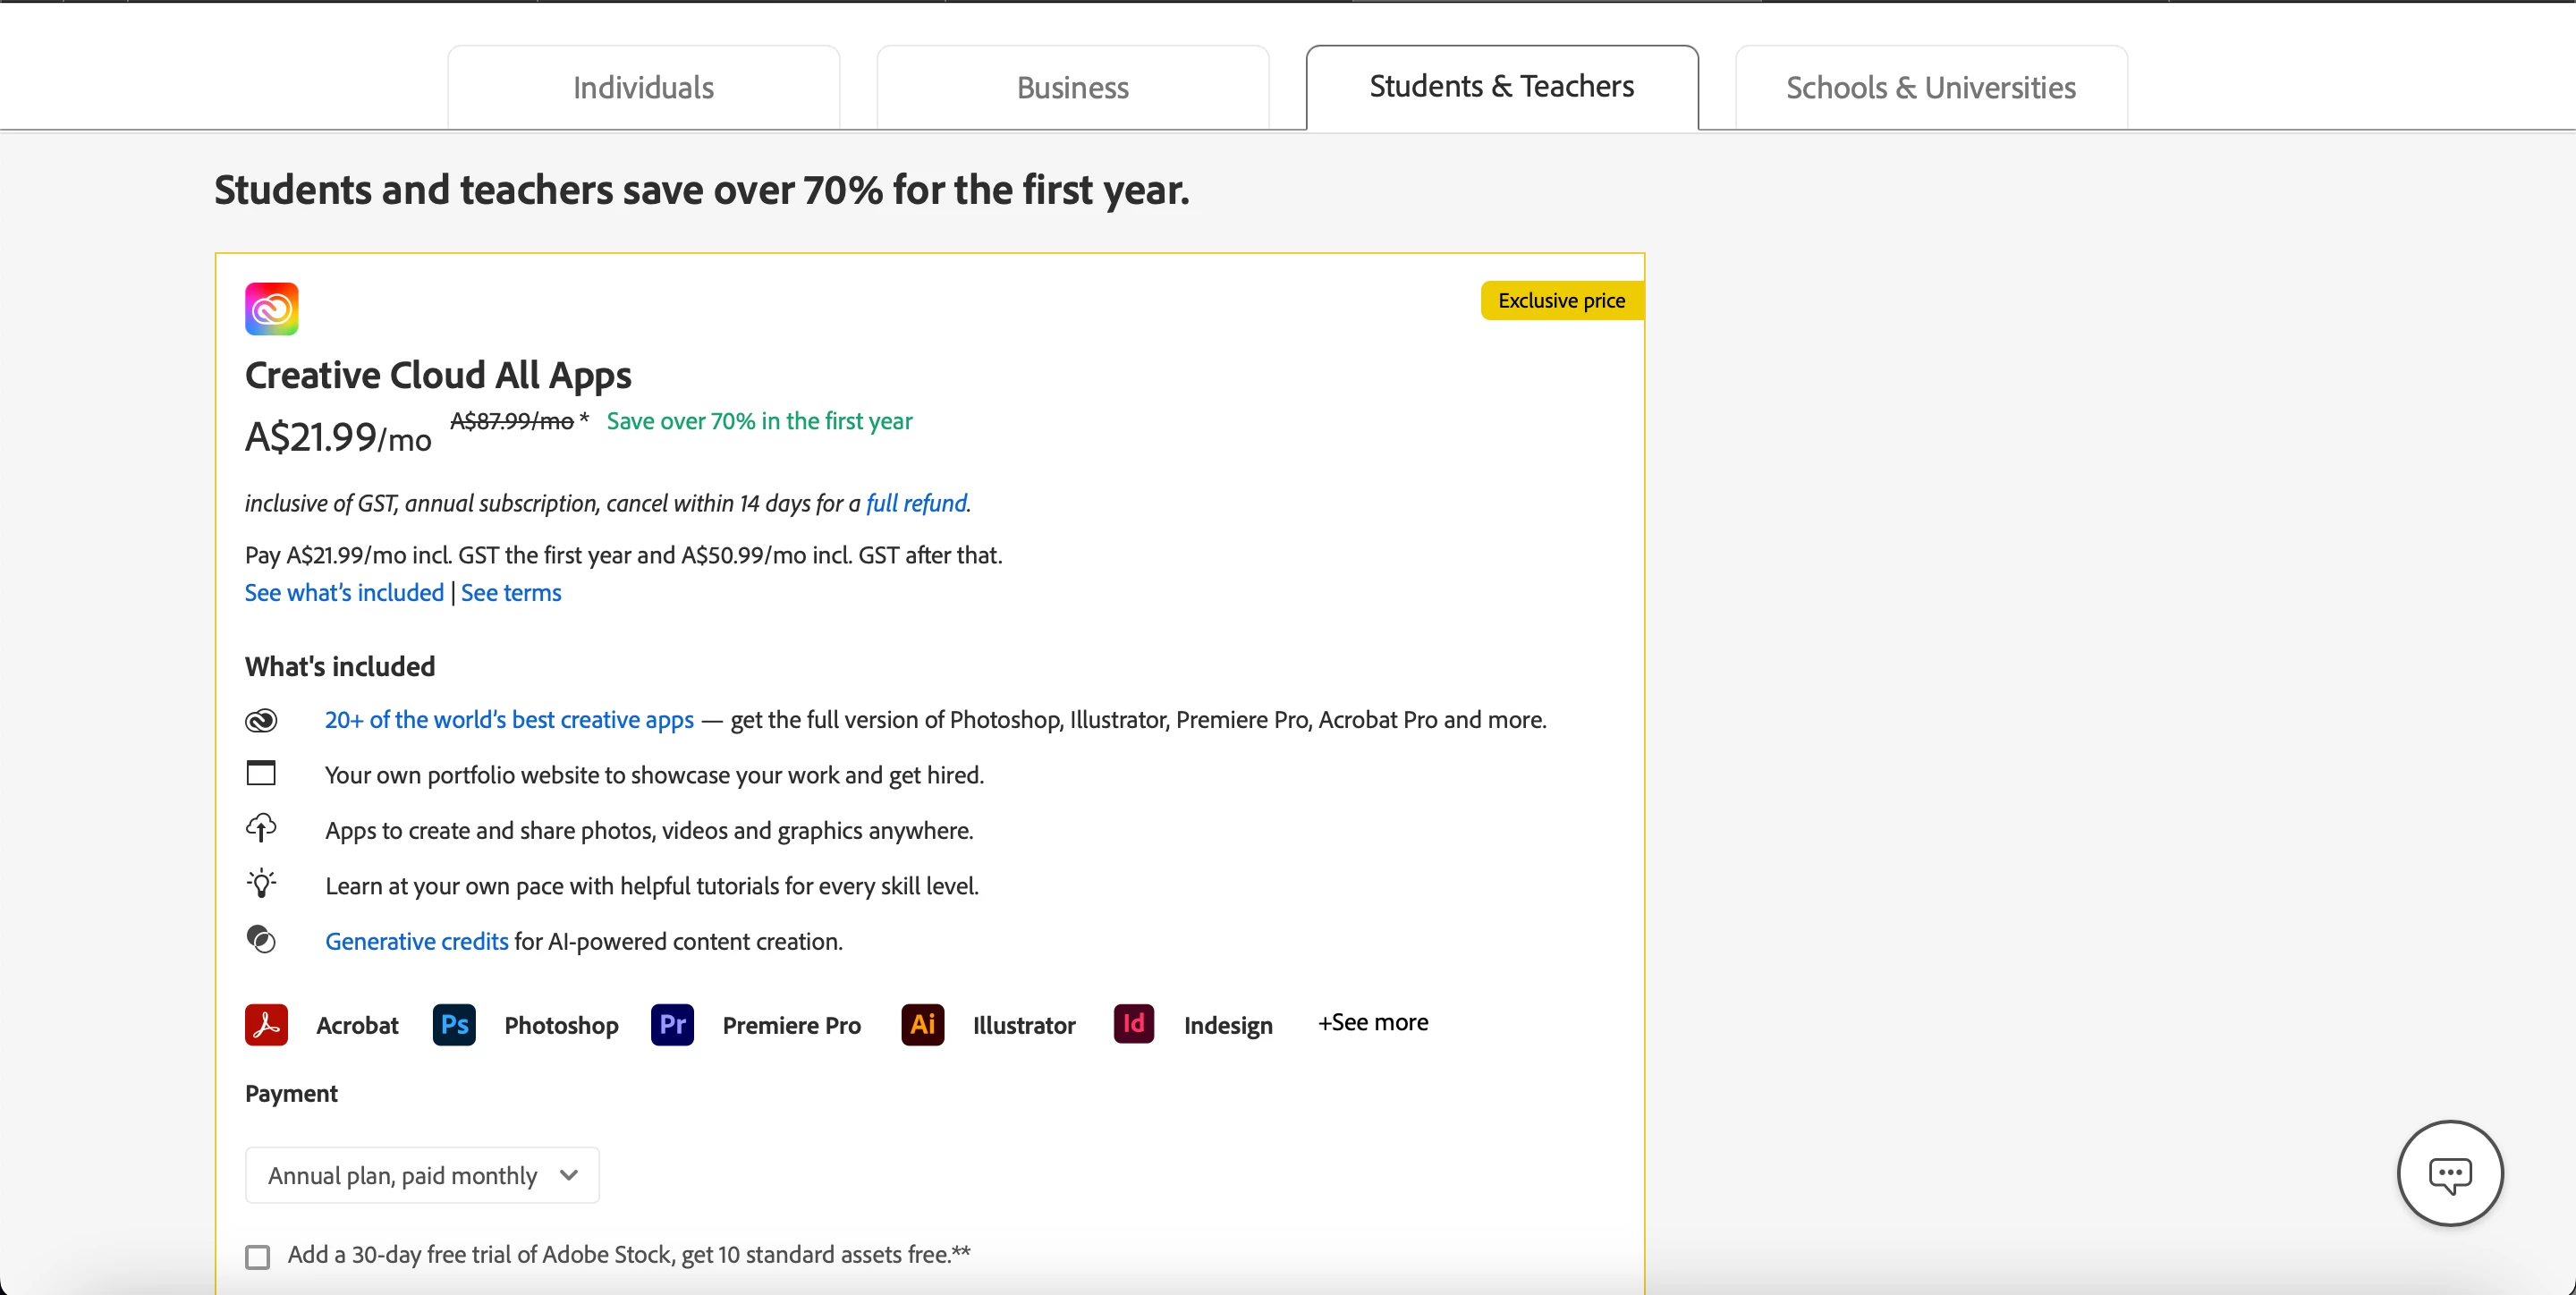Click the InDesign Id icon
This screenshot has height=1295, width=2576.
tap(1133, 1023)
